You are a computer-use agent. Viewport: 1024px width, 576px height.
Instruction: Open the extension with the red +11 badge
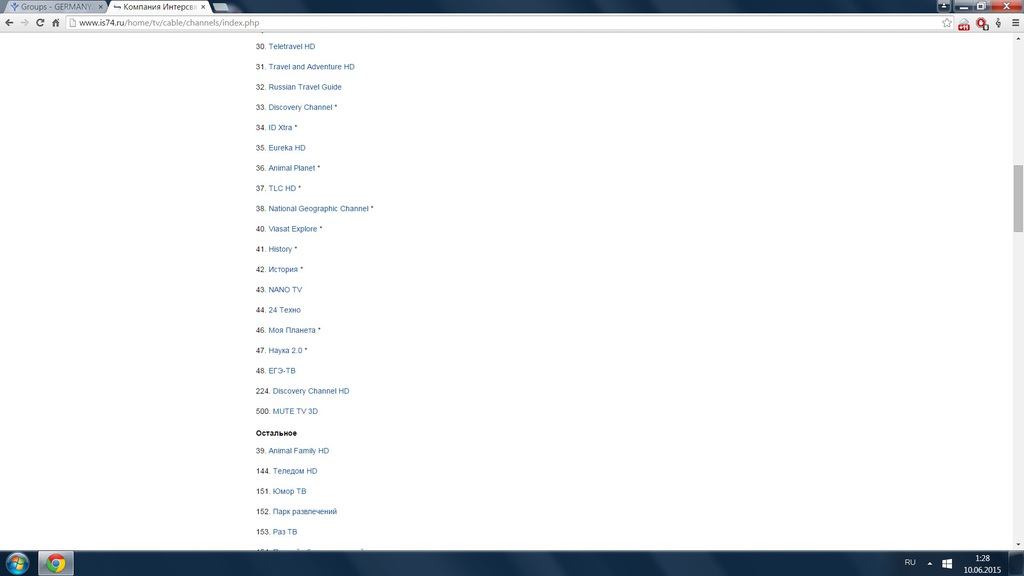pyautogui.click(x=964, y=24)
